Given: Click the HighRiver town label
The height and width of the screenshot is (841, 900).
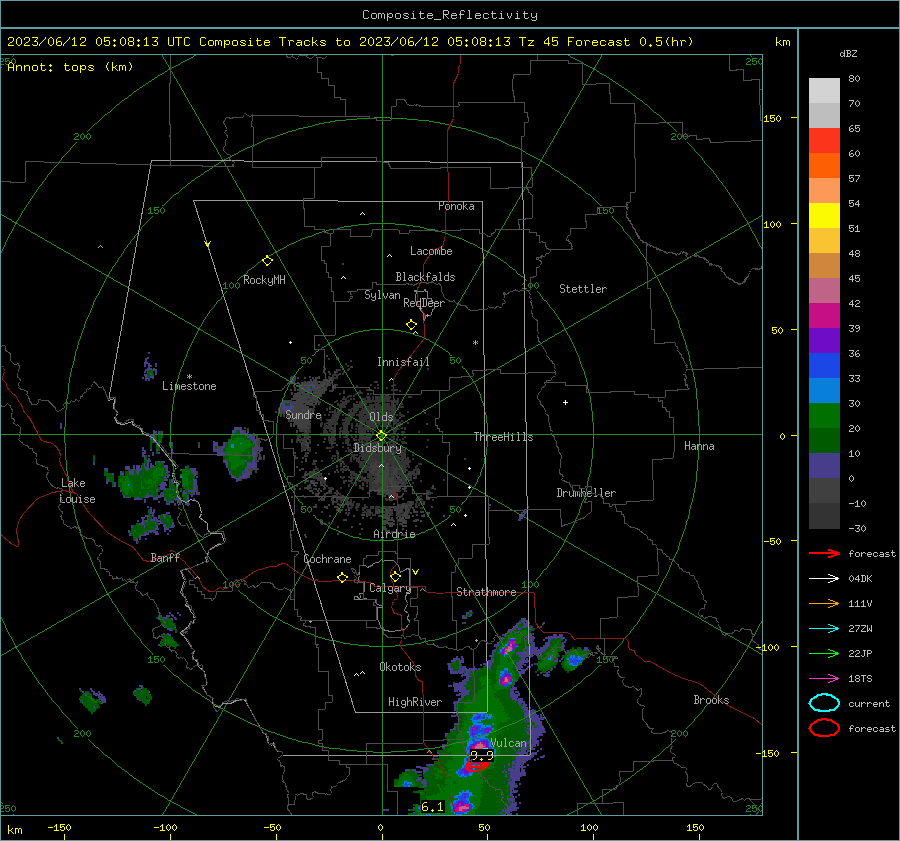Looking at the screenshot, I should [x=414, y=702].
